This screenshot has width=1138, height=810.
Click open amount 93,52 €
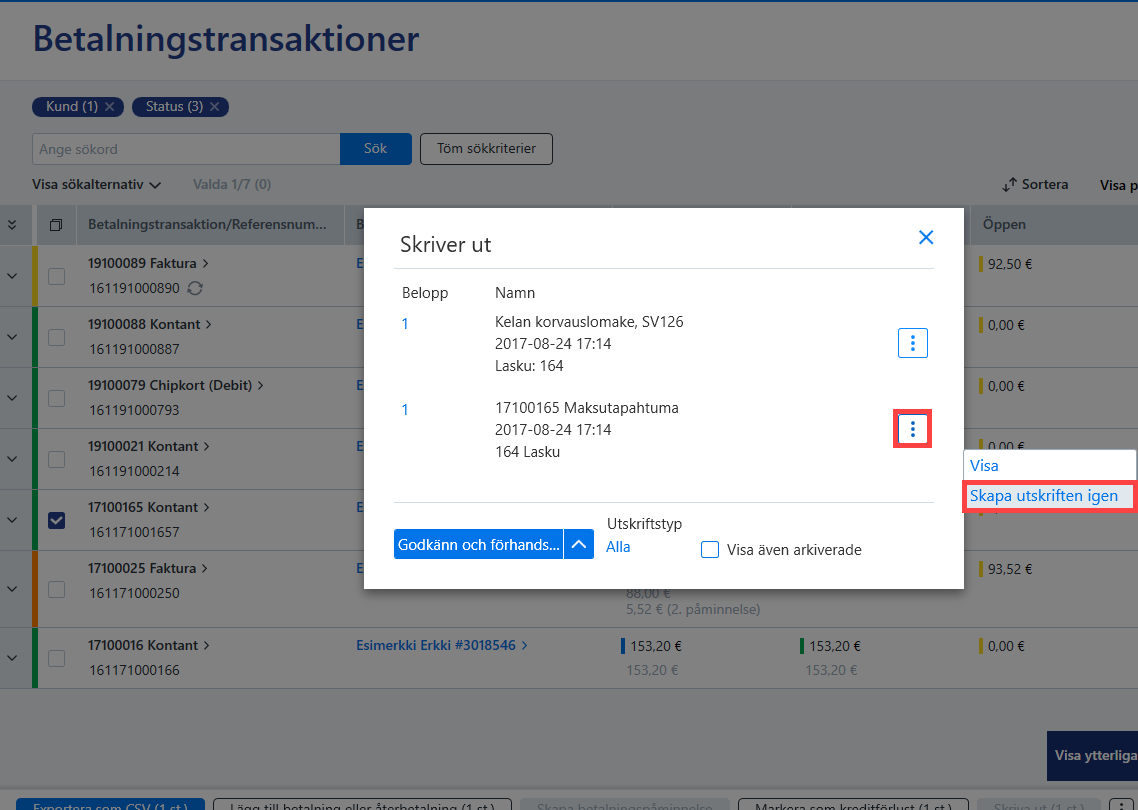(x=1010, y=569)
